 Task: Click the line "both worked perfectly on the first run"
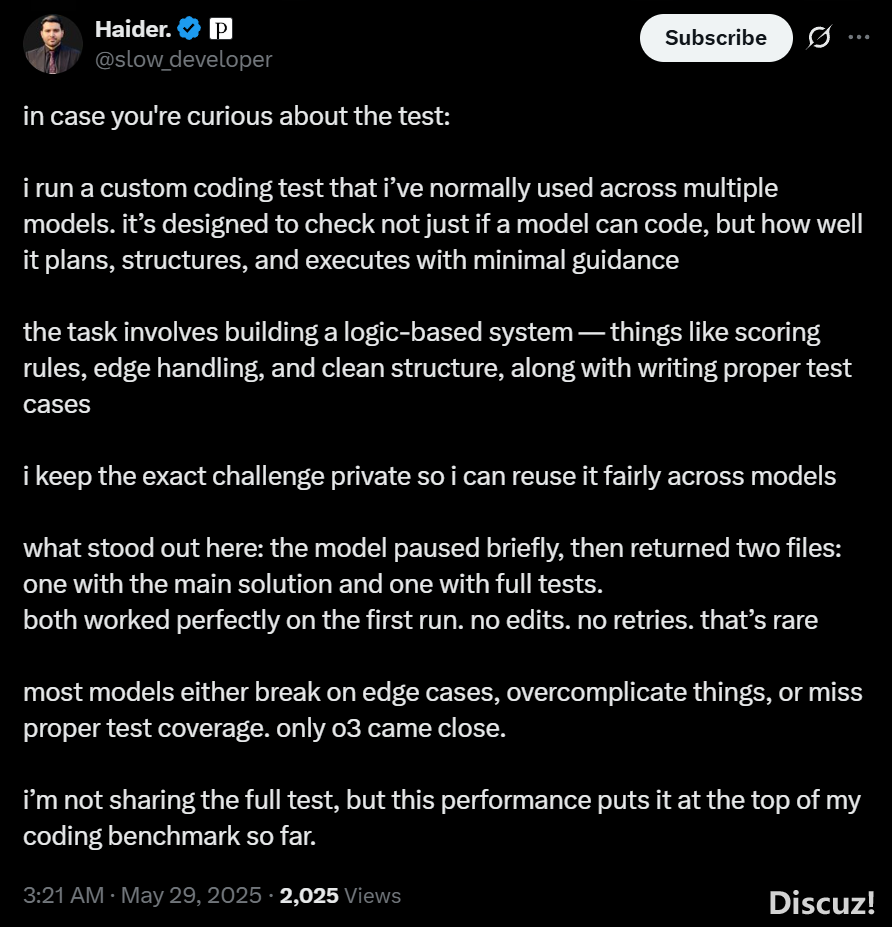point(420,620)
